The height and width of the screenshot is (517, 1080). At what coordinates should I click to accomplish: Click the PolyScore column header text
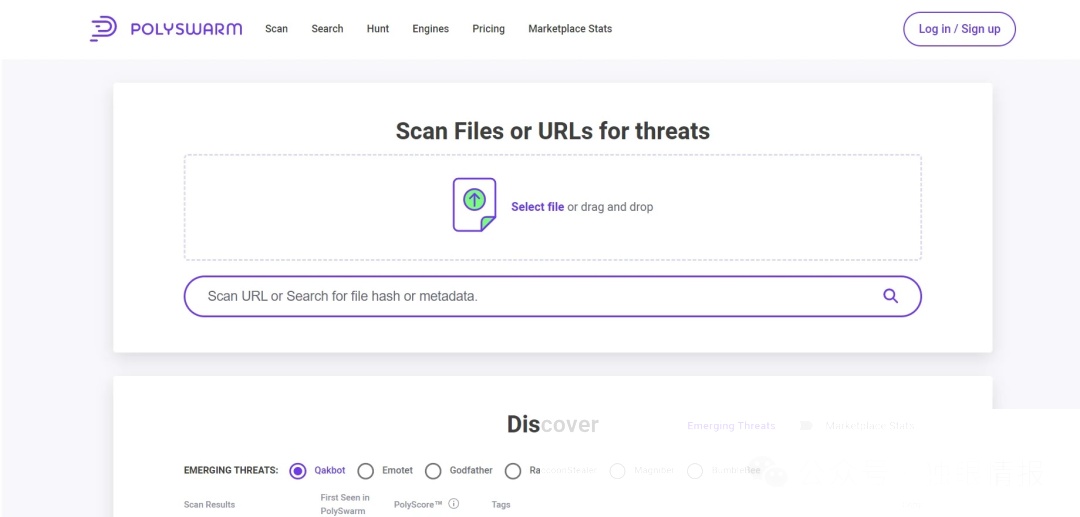(x=418, y=505)
